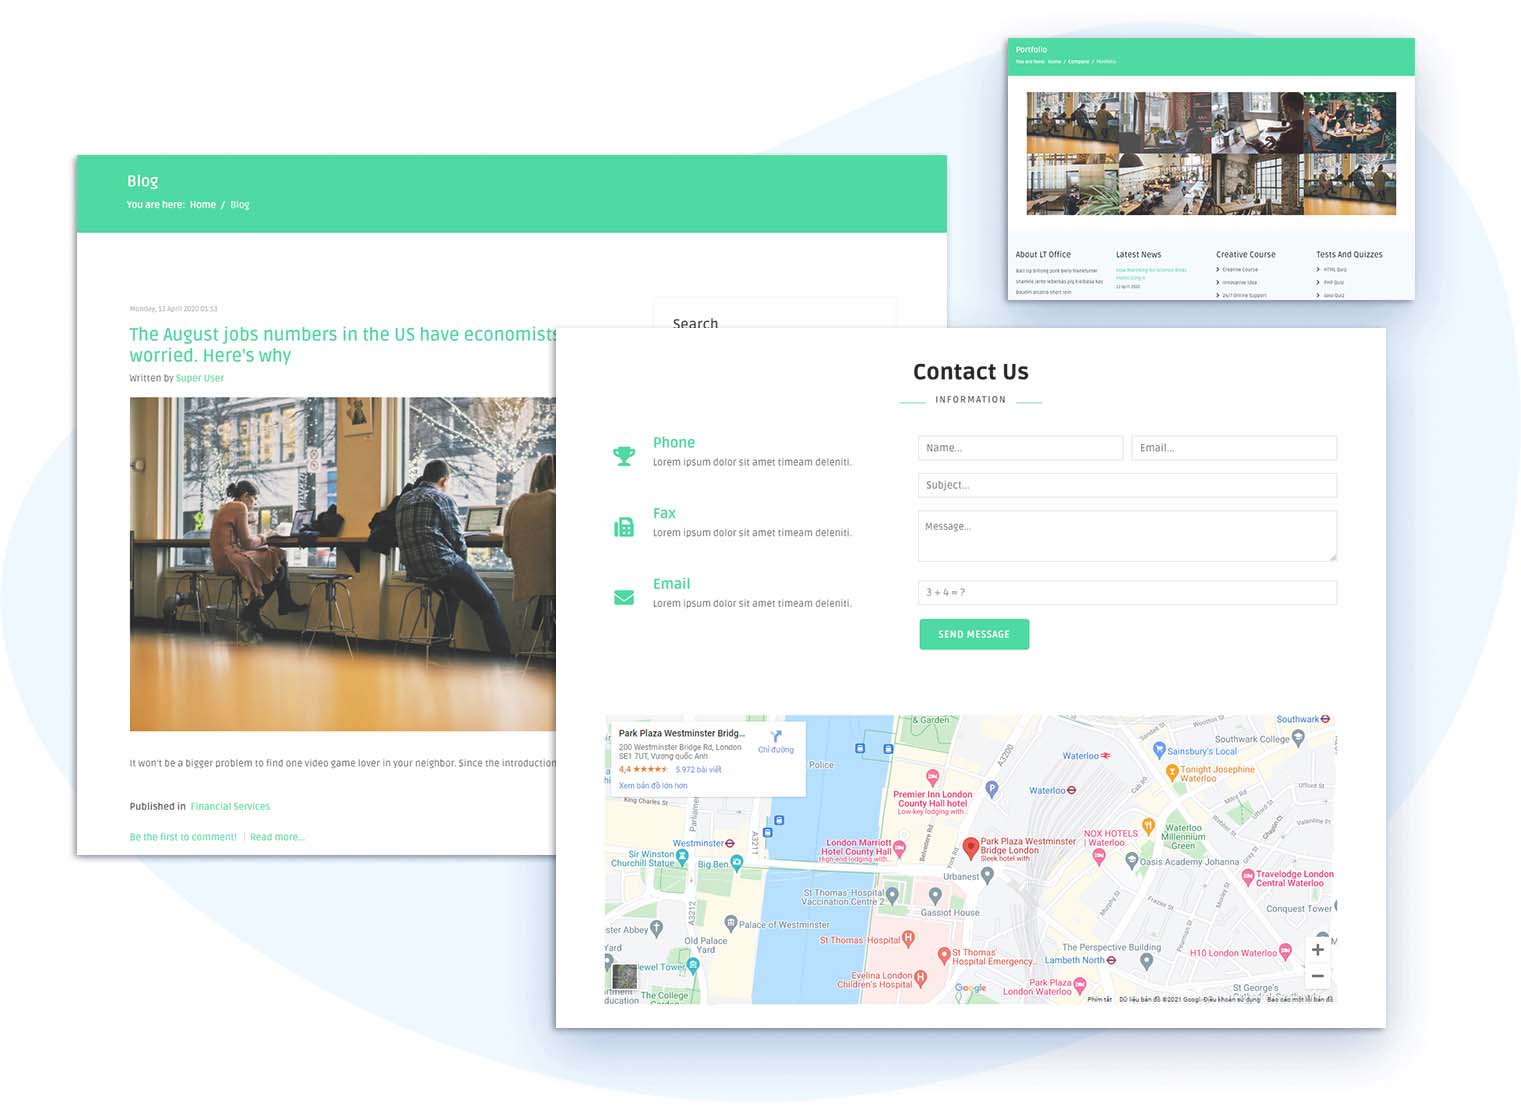The height and width of the screenshot is (1106, 1521).
Task: Click the blue parking P marker on map
Action: 992,789
